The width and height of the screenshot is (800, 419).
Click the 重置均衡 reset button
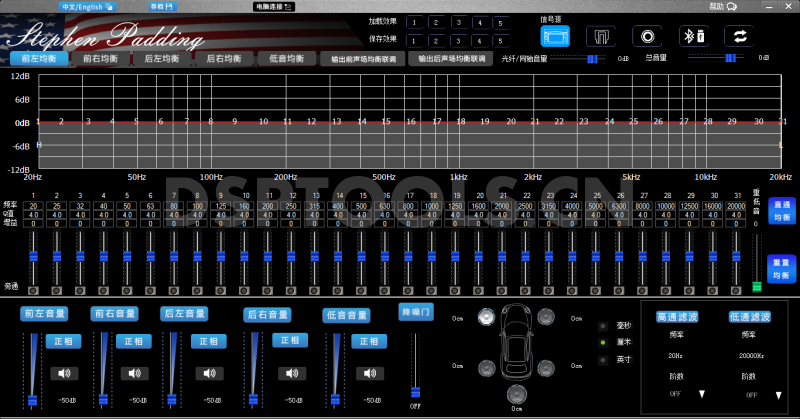click(782, 267)
